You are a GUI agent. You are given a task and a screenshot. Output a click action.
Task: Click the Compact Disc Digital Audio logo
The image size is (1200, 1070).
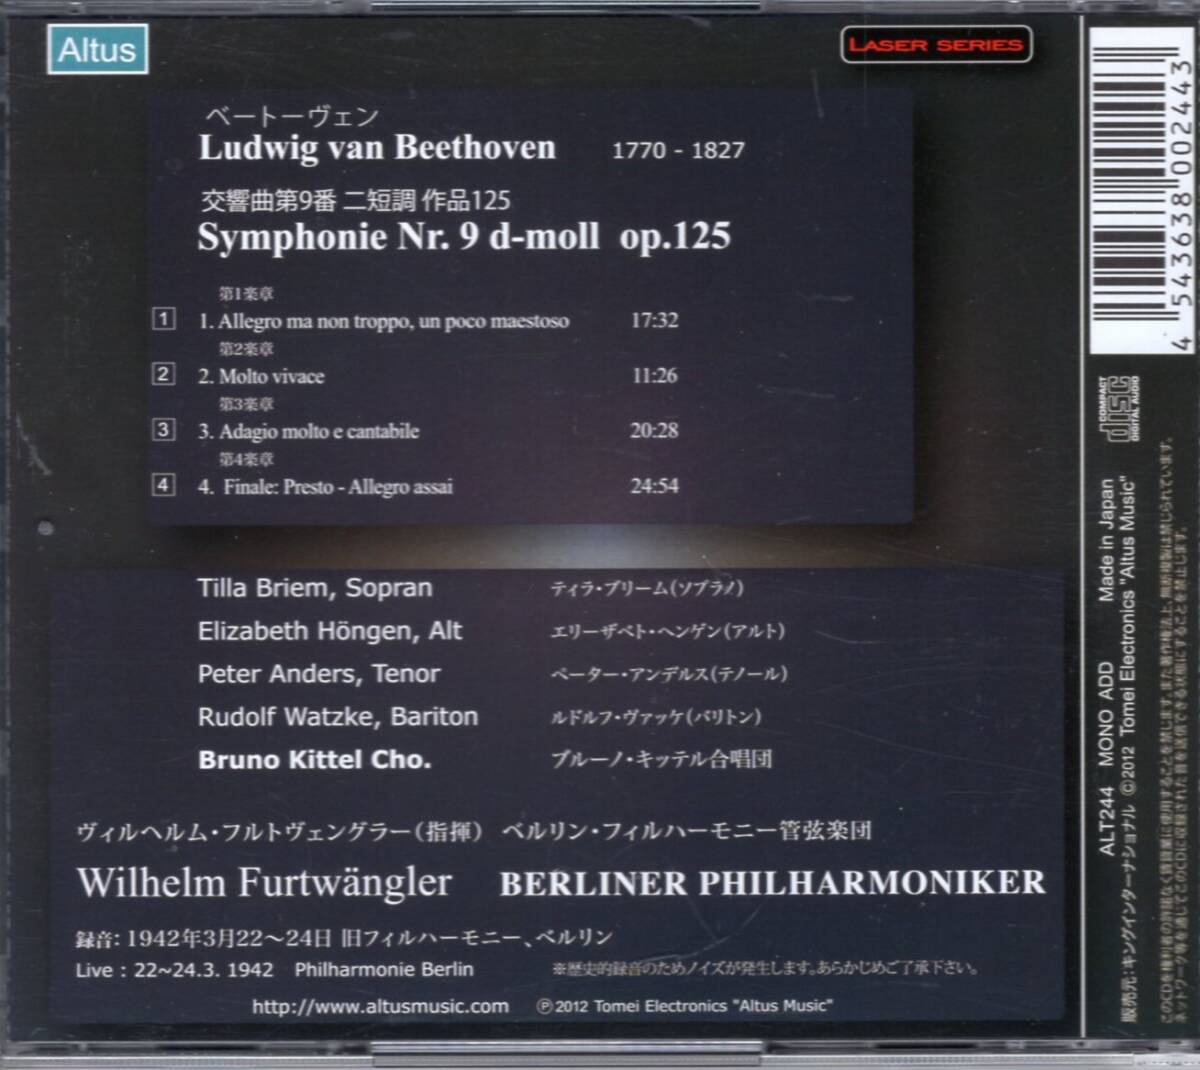1118,409
